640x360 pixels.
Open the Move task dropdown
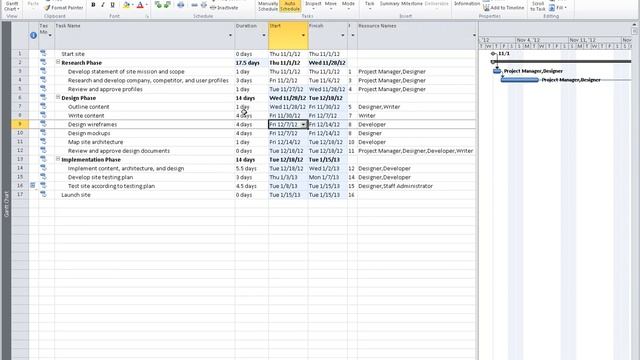[331, 5]
